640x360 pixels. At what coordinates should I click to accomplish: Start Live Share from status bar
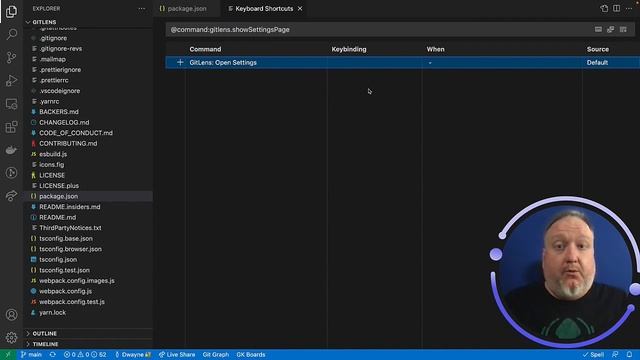pos(177,355)
